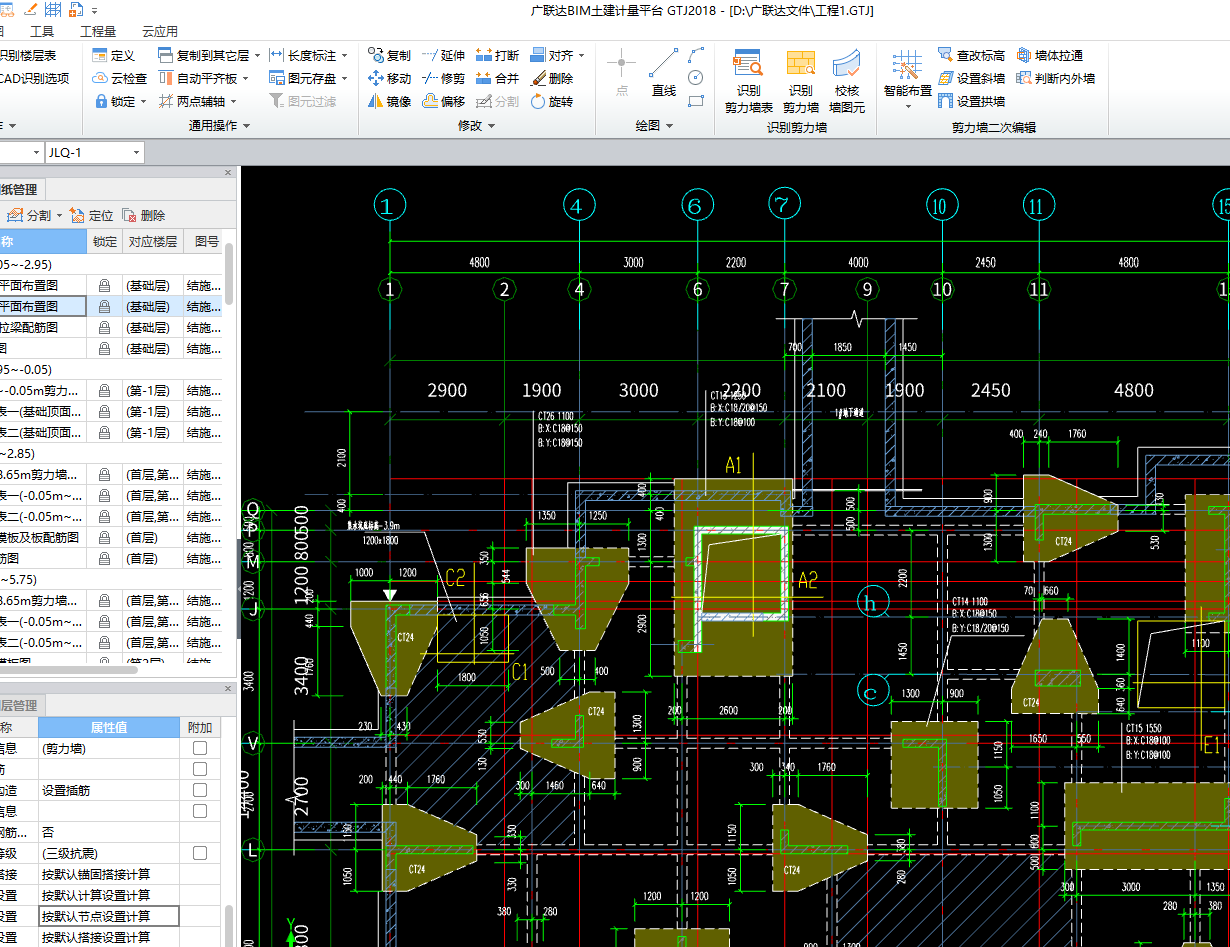Toggle 附加 checkbox for (三级抗震) row
Viewport: 1230px width, 947px height.
(x=200, y=853)
